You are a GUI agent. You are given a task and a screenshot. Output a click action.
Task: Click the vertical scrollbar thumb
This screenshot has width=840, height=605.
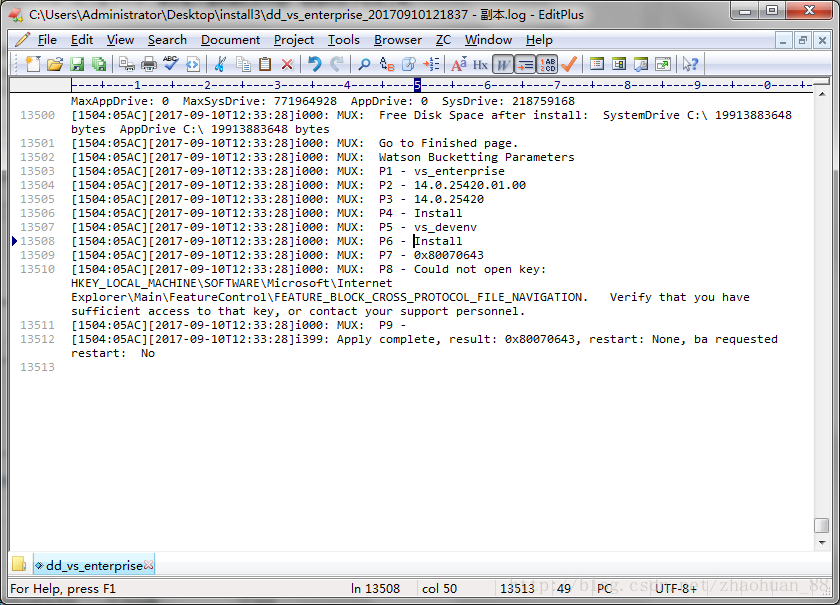tap(822, 525)
